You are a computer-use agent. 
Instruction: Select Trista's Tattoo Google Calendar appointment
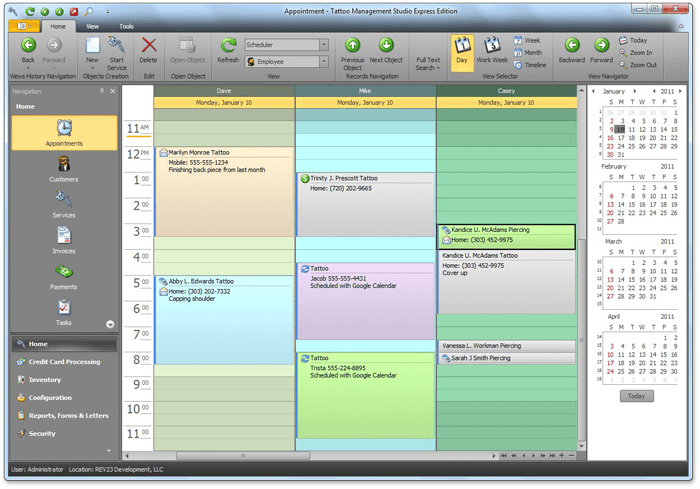click(365, 396)
